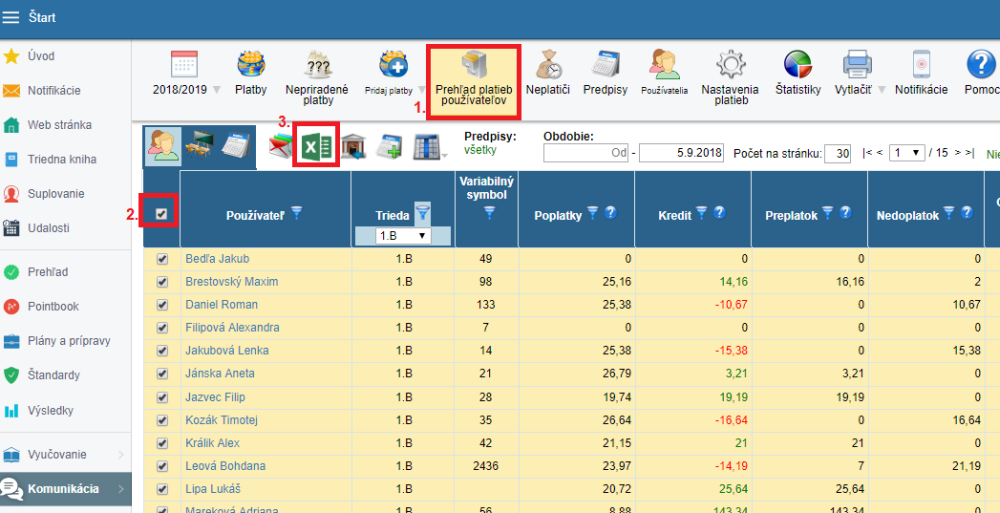Uncheck Brestovský Maxim row checkbox
Screen dimensions: 1000x513
pos(162,282)
